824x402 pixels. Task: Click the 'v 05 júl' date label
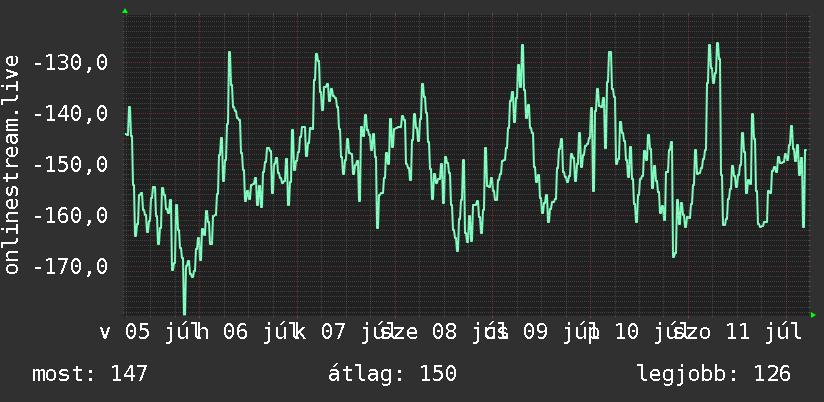coord(147,333)
